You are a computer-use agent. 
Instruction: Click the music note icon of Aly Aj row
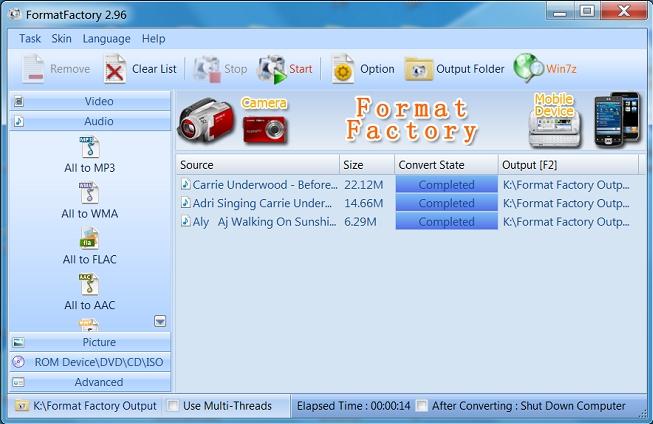tap(186, 221)
